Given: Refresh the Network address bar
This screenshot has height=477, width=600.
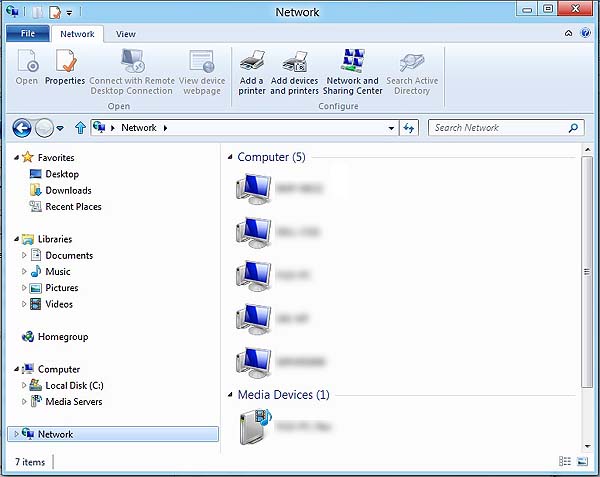Looking at the screenshot, I should 408,128.
